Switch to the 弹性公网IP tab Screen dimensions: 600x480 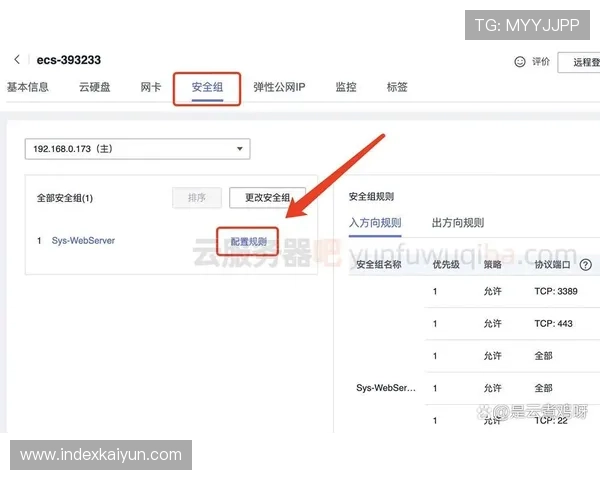point(279,87)
